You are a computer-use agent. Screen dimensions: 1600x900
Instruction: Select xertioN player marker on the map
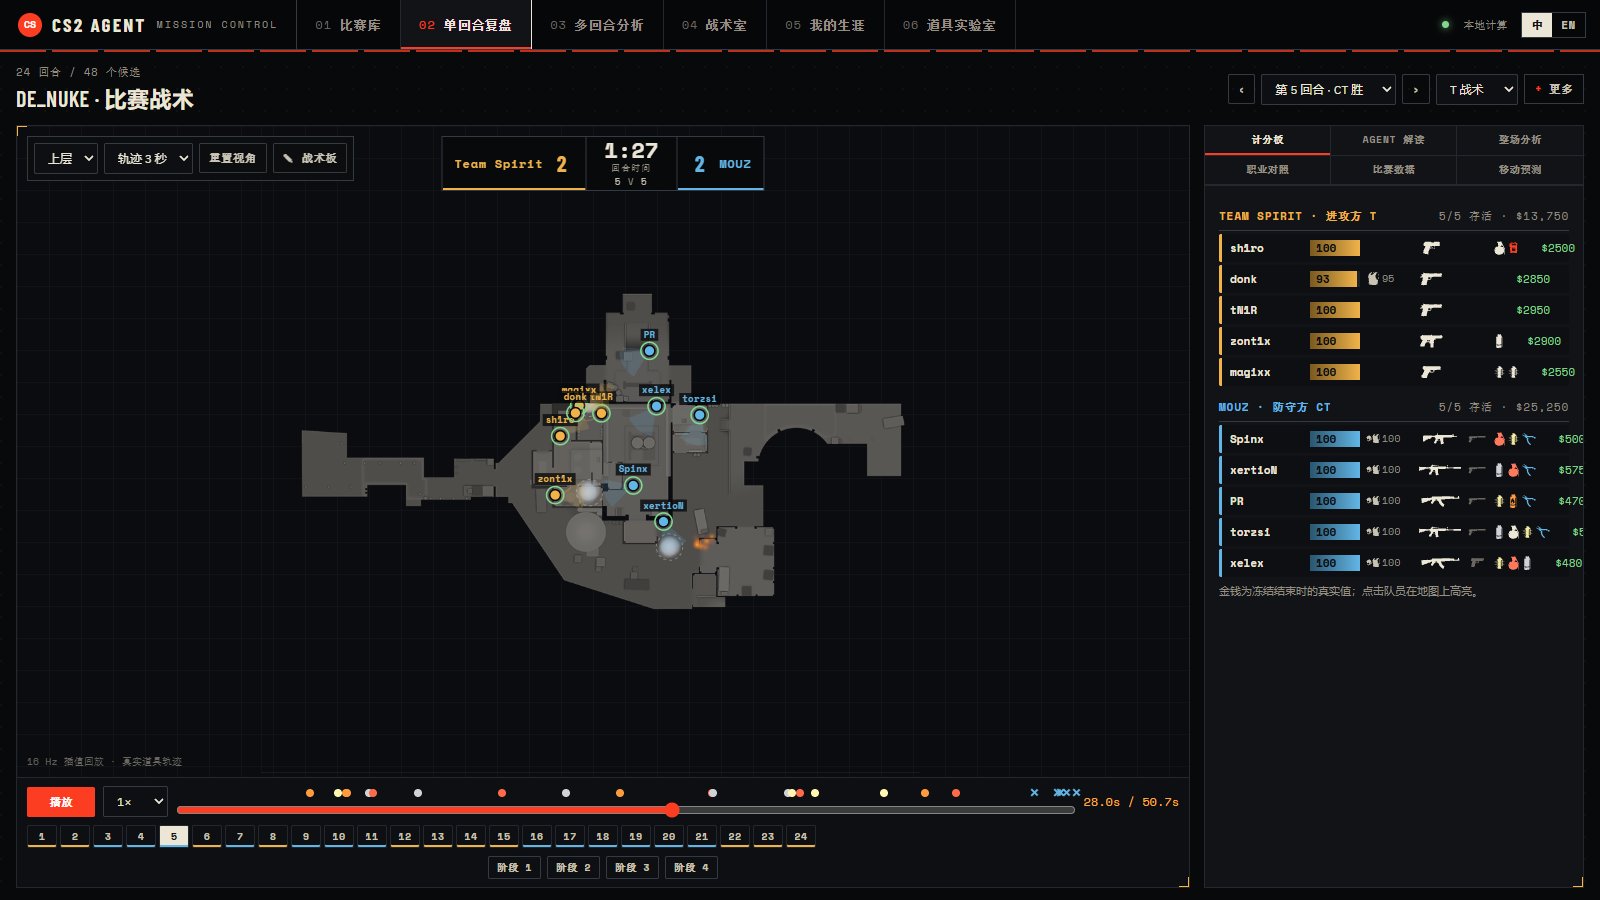(663, 521)
